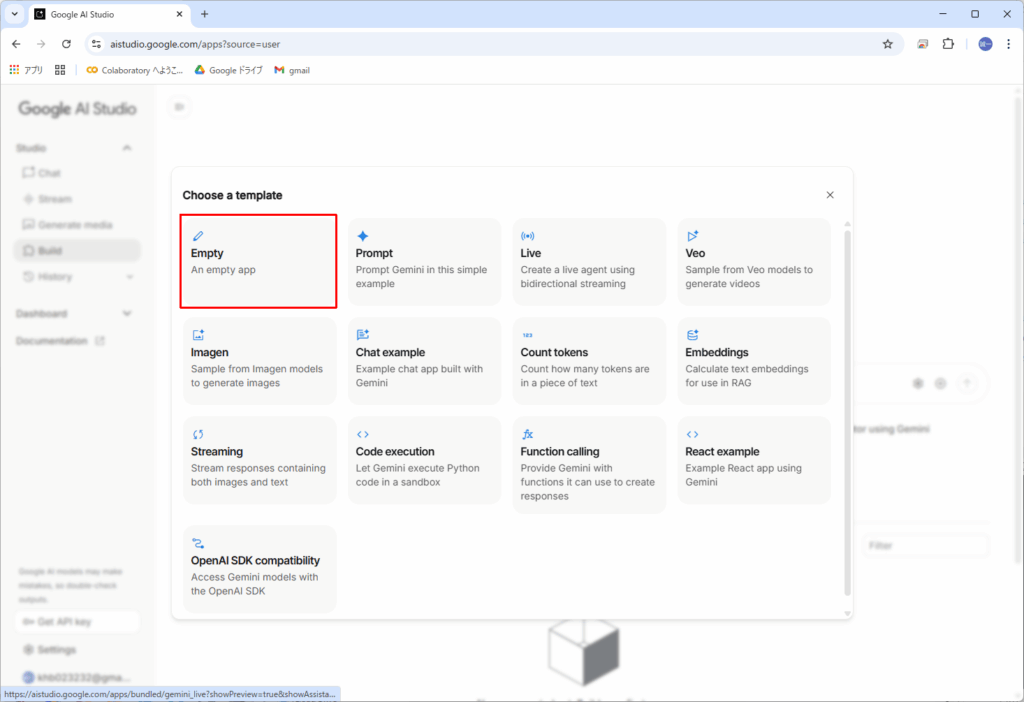Reload the current page
Screen dimensions: 1024x702
pyautogui.click(x=66, y=44)
